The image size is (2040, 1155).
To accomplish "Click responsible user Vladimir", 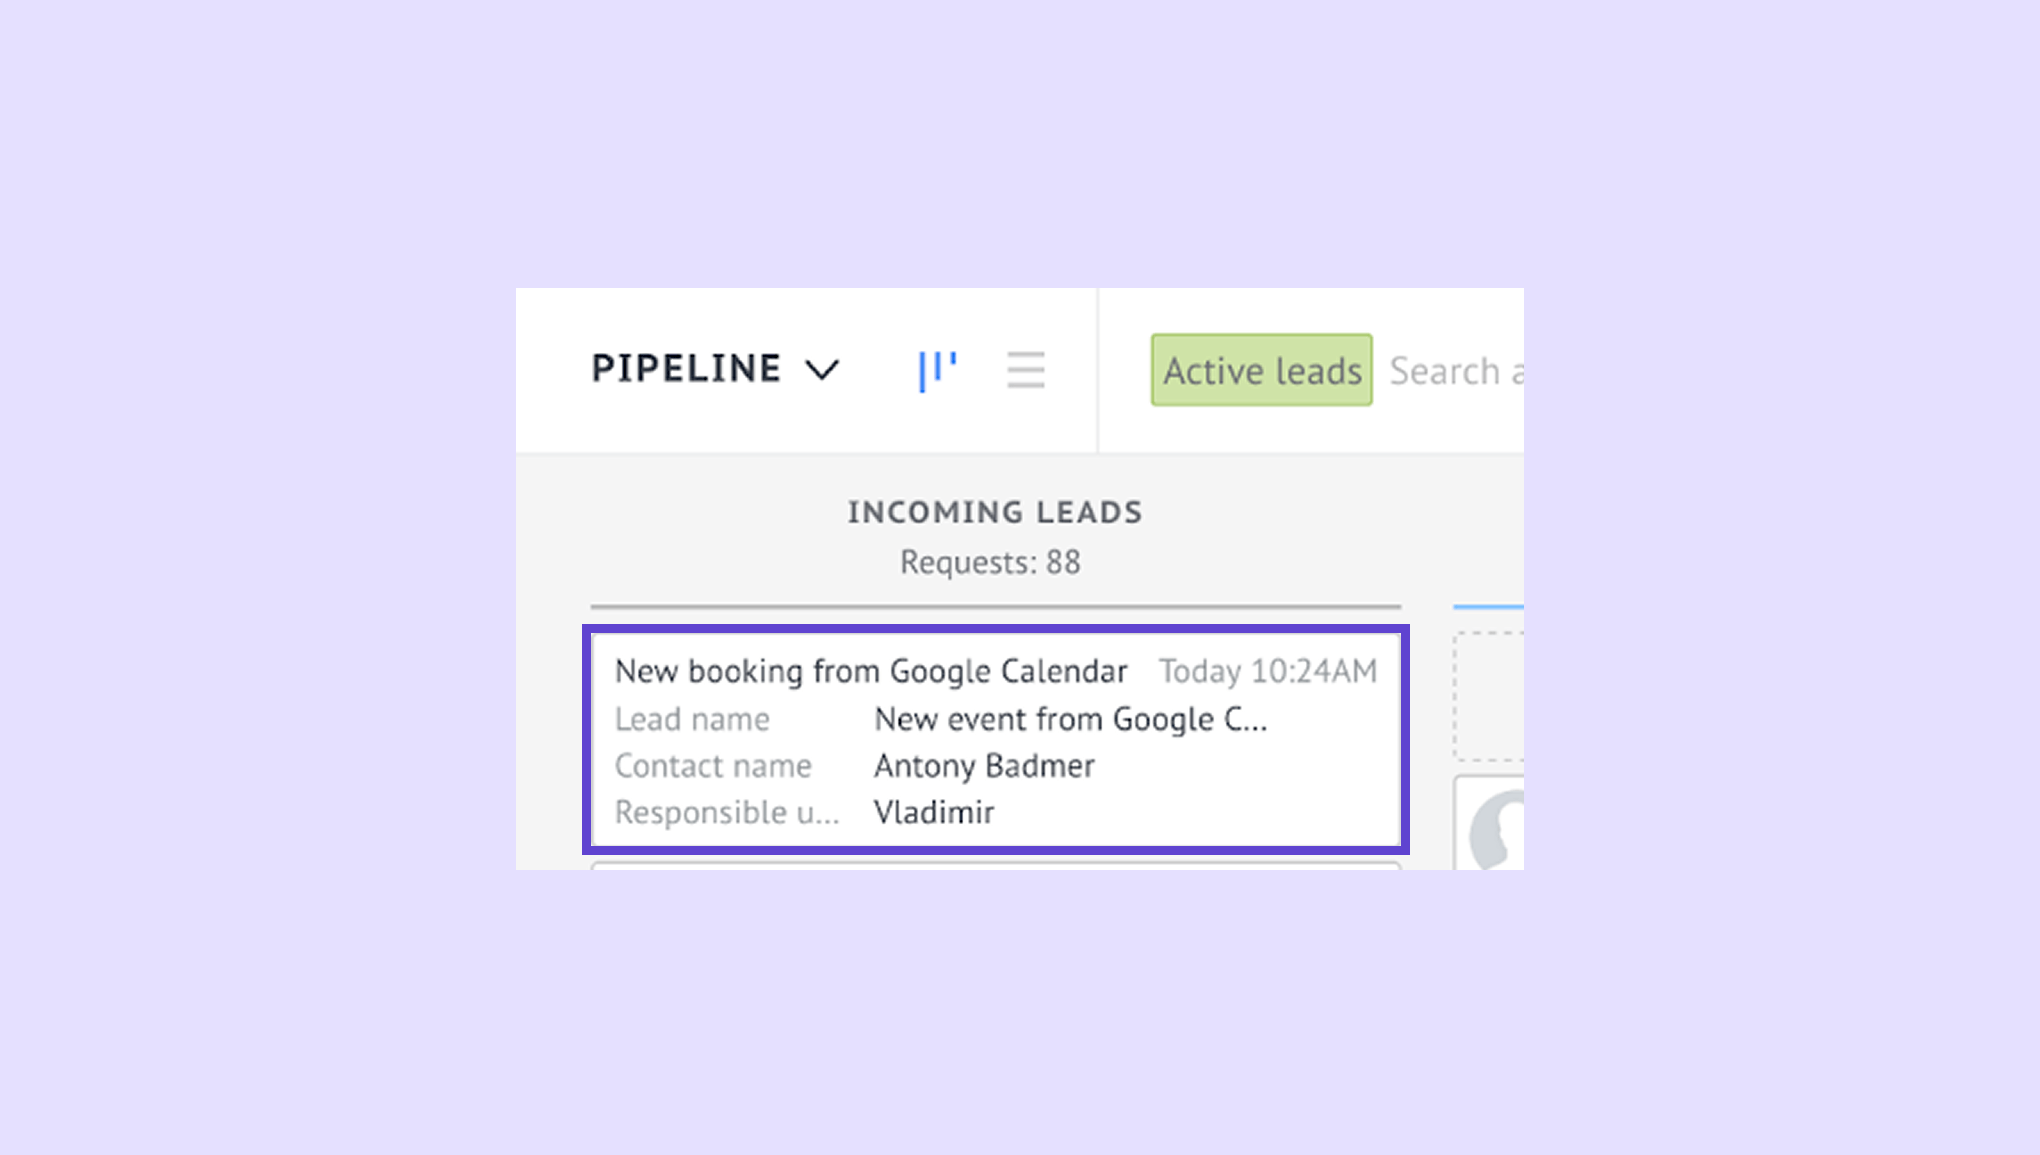I will [x=934, y=812].
